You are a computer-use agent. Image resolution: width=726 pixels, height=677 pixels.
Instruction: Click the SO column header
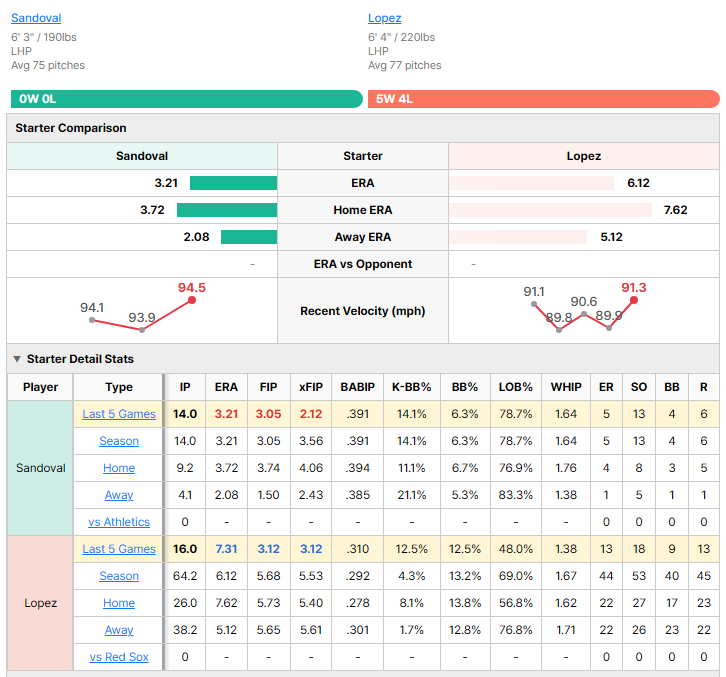(x=639, y=387)
